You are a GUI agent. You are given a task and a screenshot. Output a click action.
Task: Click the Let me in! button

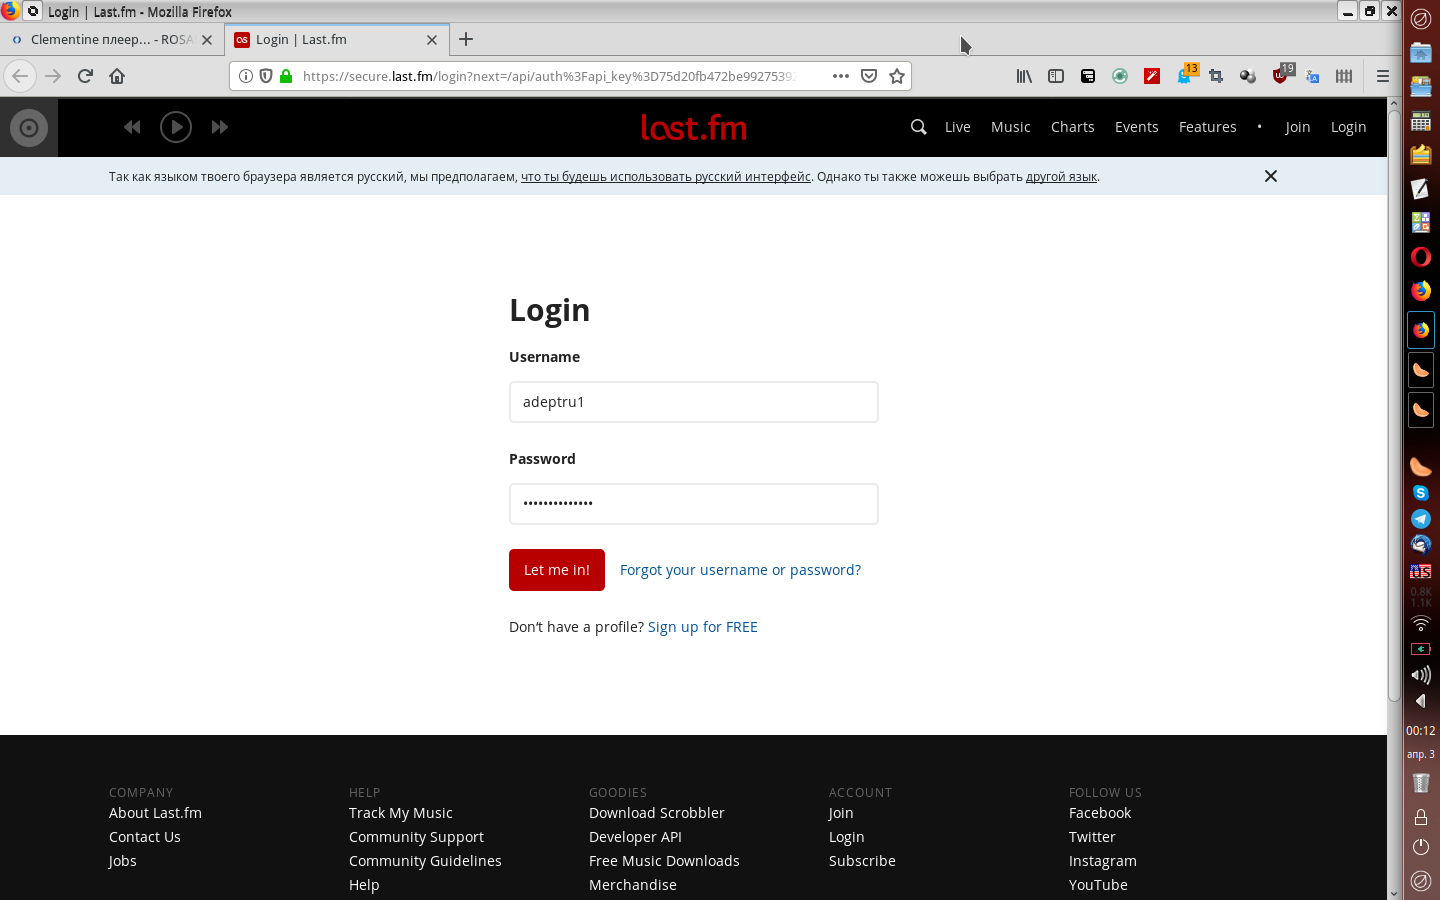point(557,570)
